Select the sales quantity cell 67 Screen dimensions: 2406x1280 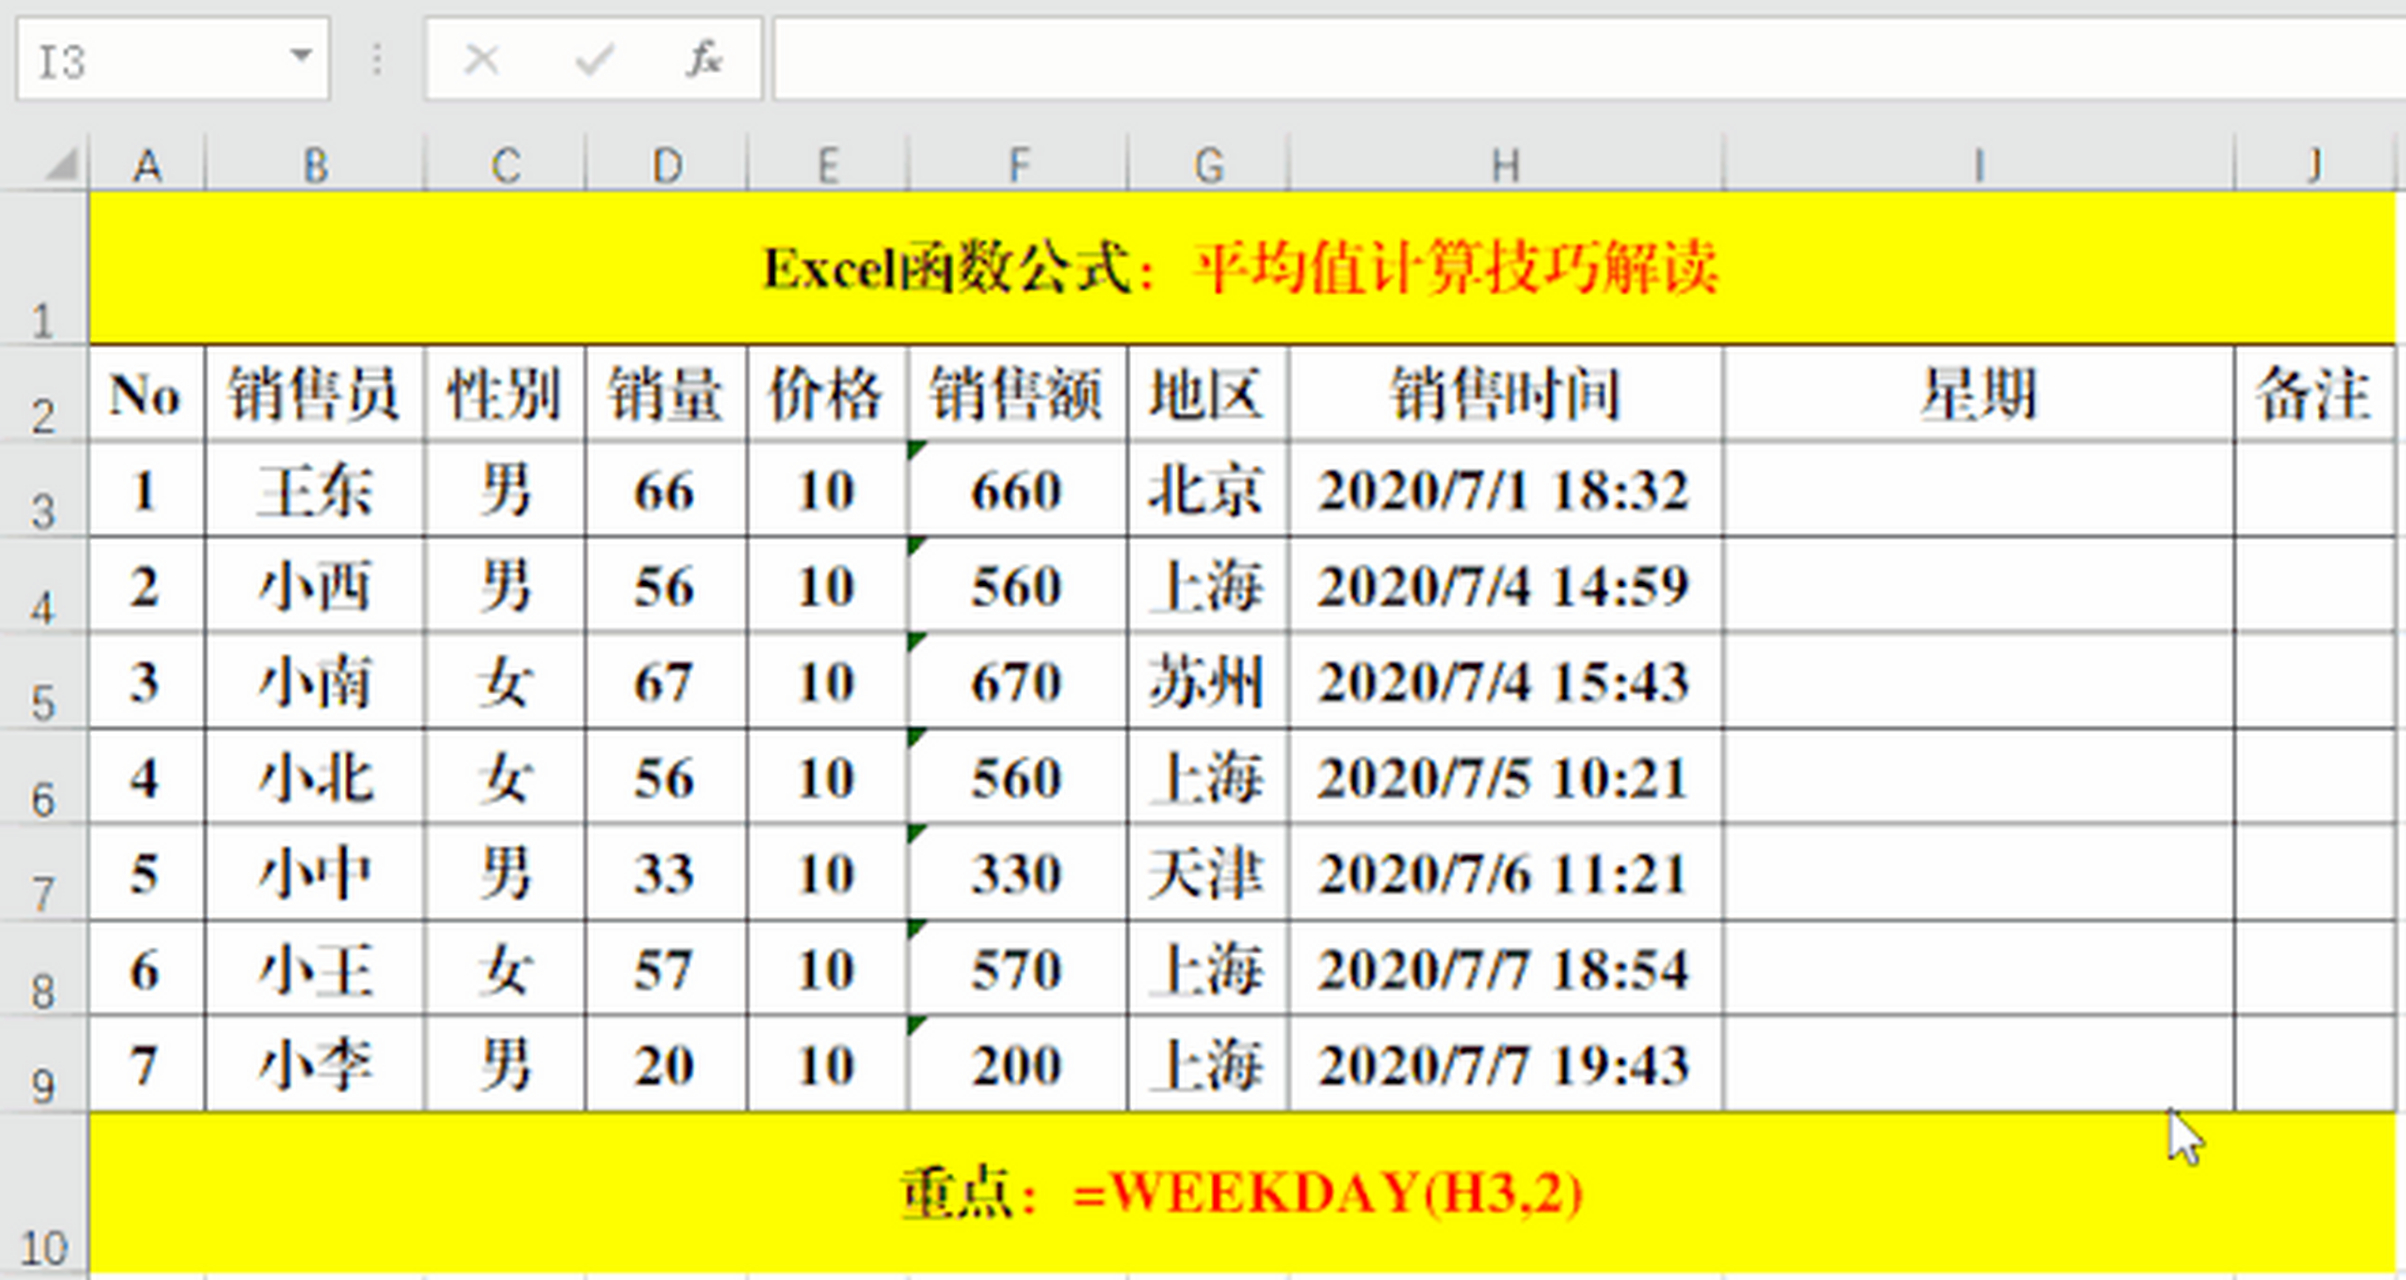point(667,682)
